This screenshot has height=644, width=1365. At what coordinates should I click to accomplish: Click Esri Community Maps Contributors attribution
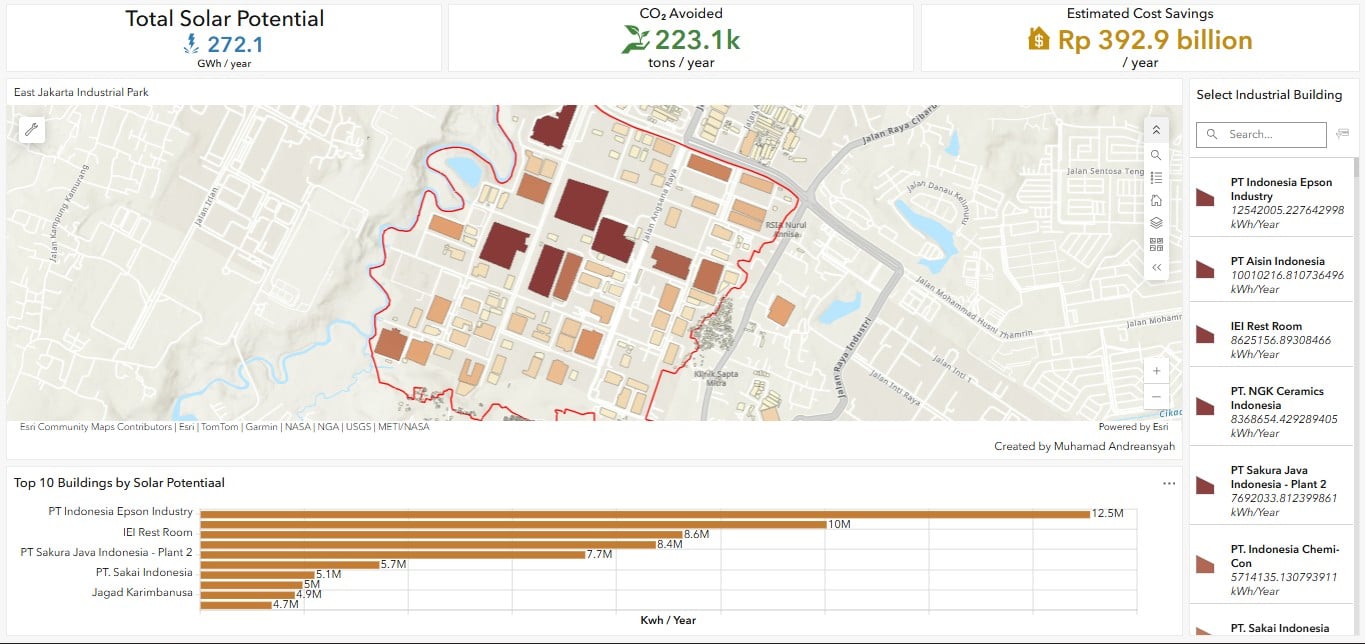(95, 427)
